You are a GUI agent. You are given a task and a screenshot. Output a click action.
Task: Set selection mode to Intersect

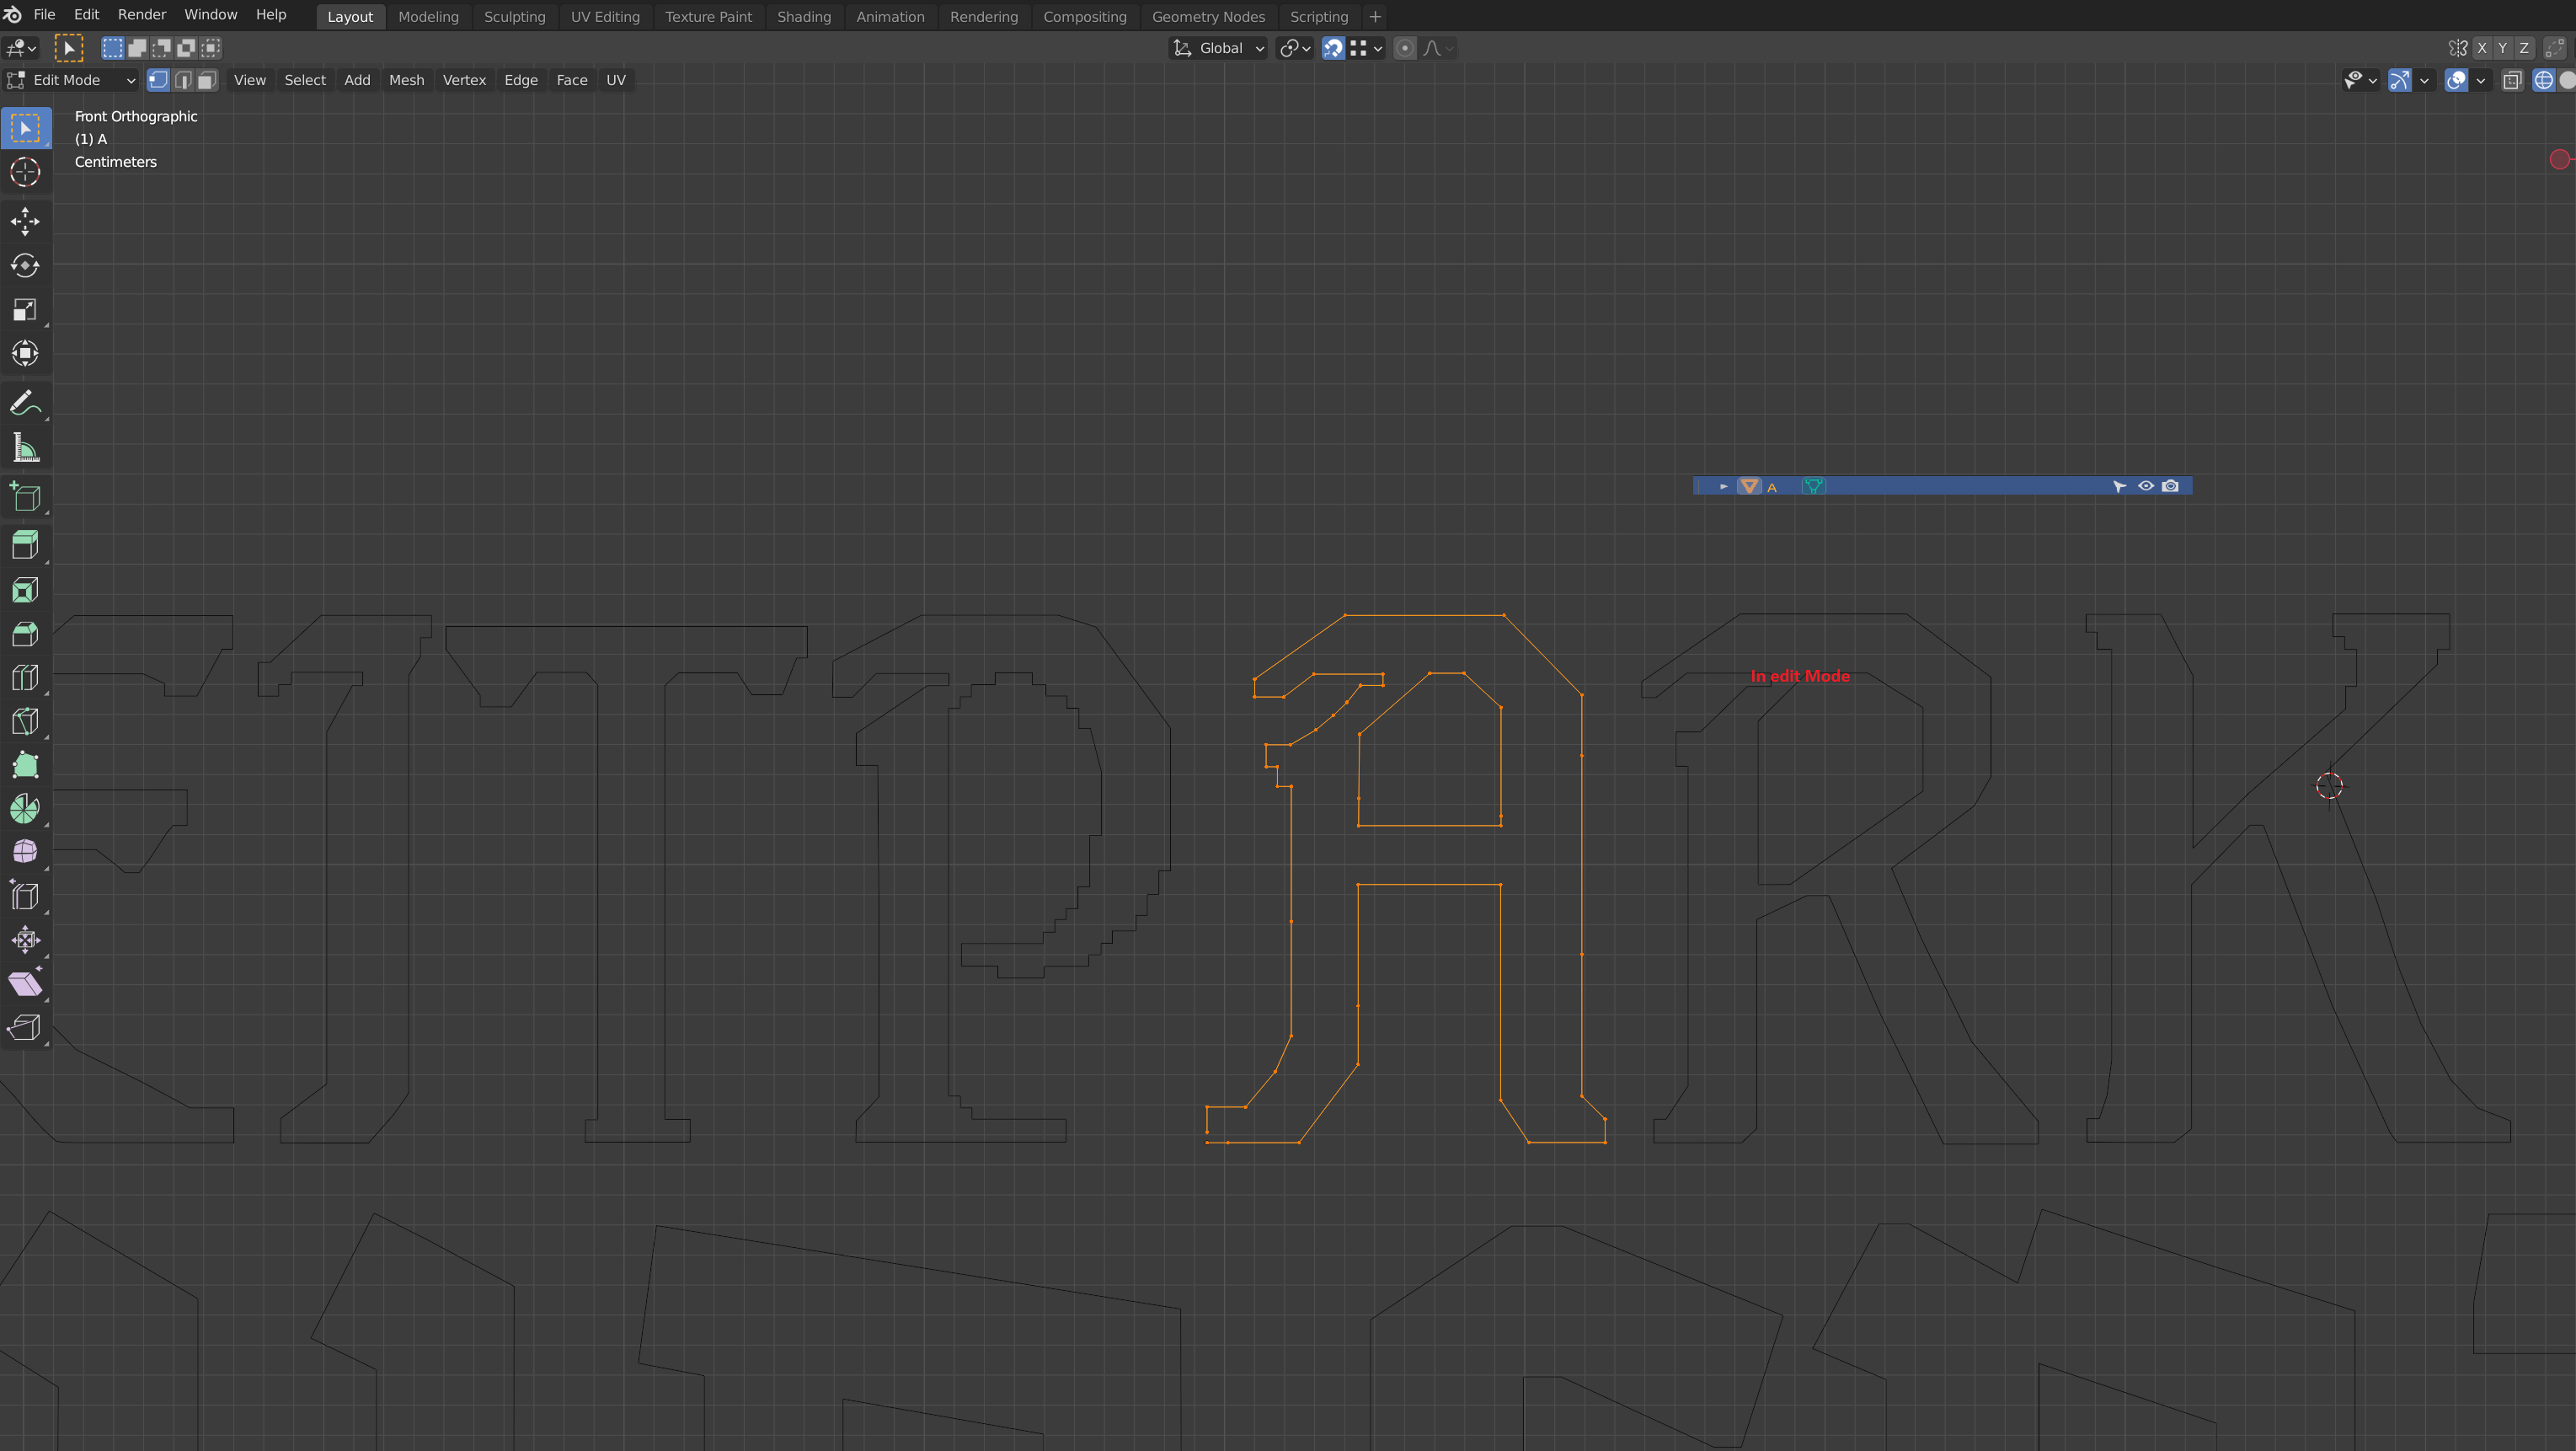tap(210, 48)
